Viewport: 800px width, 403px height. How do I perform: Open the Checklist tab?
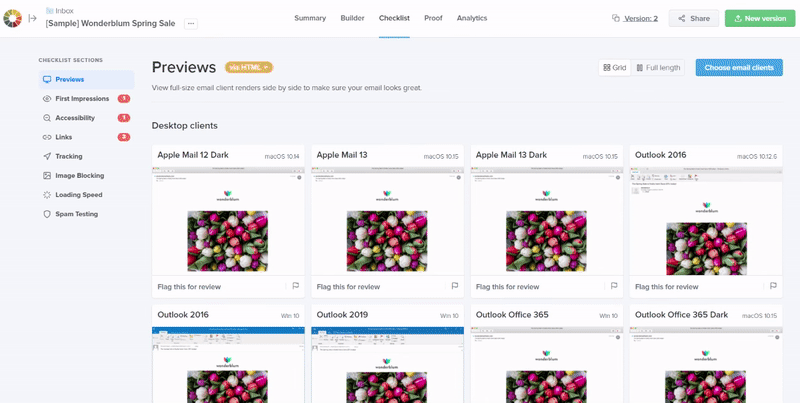(x=394, y=18)
